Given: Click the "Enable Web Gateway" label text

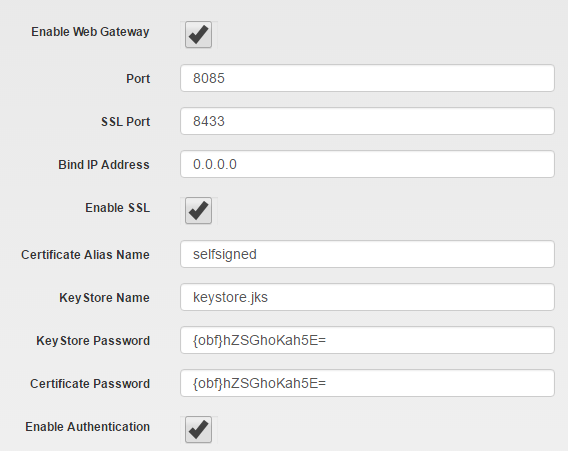Looking at the screenshot, I should click(x=90, y=32).
